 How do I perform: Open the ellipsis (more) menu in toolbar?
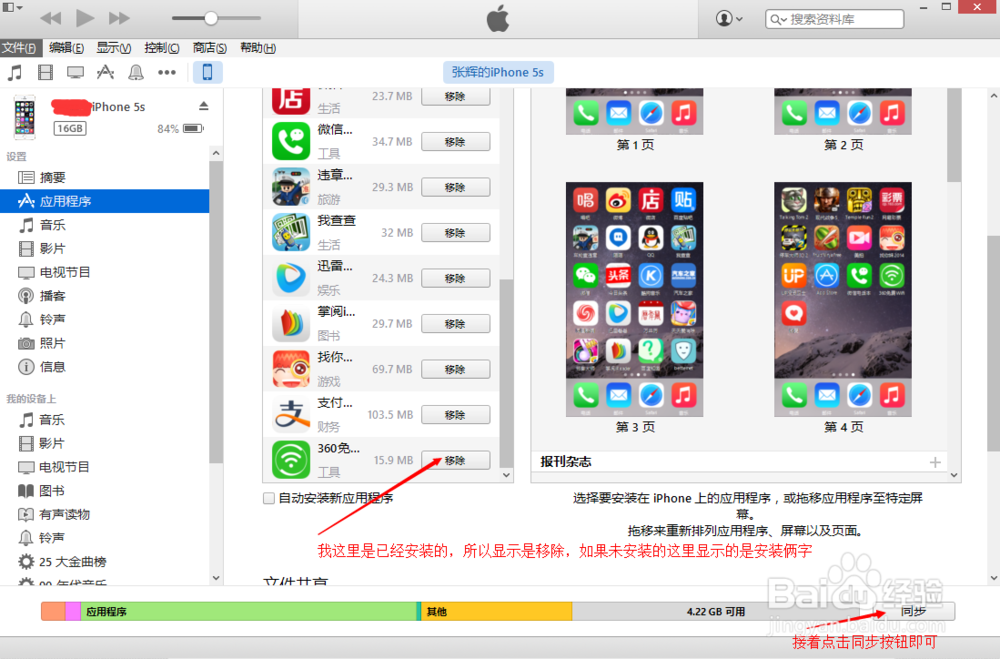[x=166, y=71]
